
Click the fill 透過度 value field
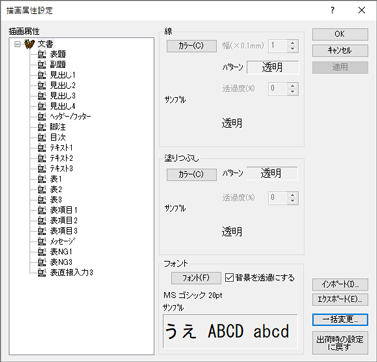279,198
